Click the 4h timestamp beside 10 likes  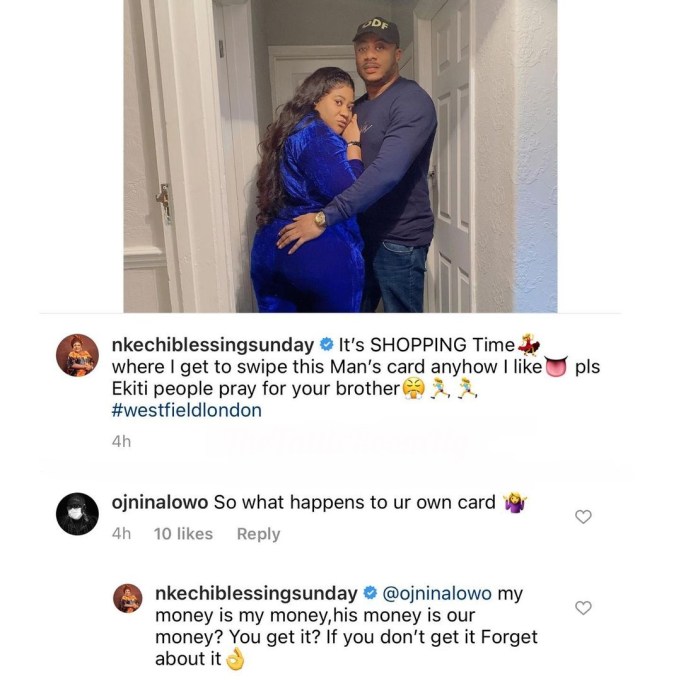click(121, 534)
